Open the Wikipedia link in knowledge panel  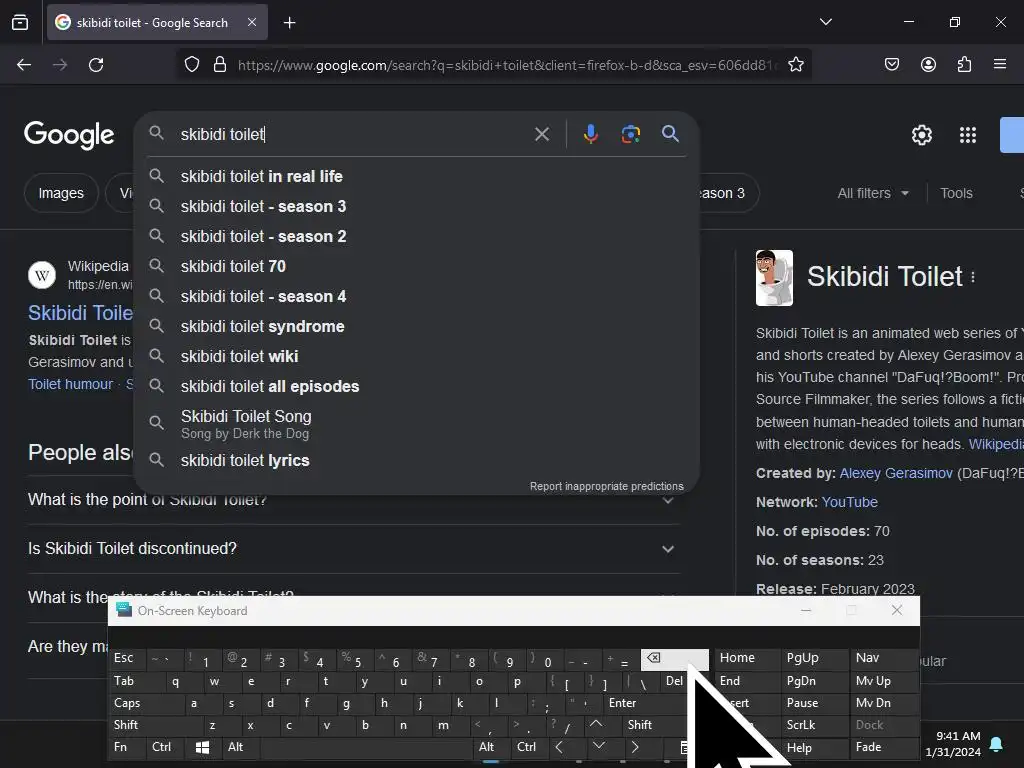996,444
